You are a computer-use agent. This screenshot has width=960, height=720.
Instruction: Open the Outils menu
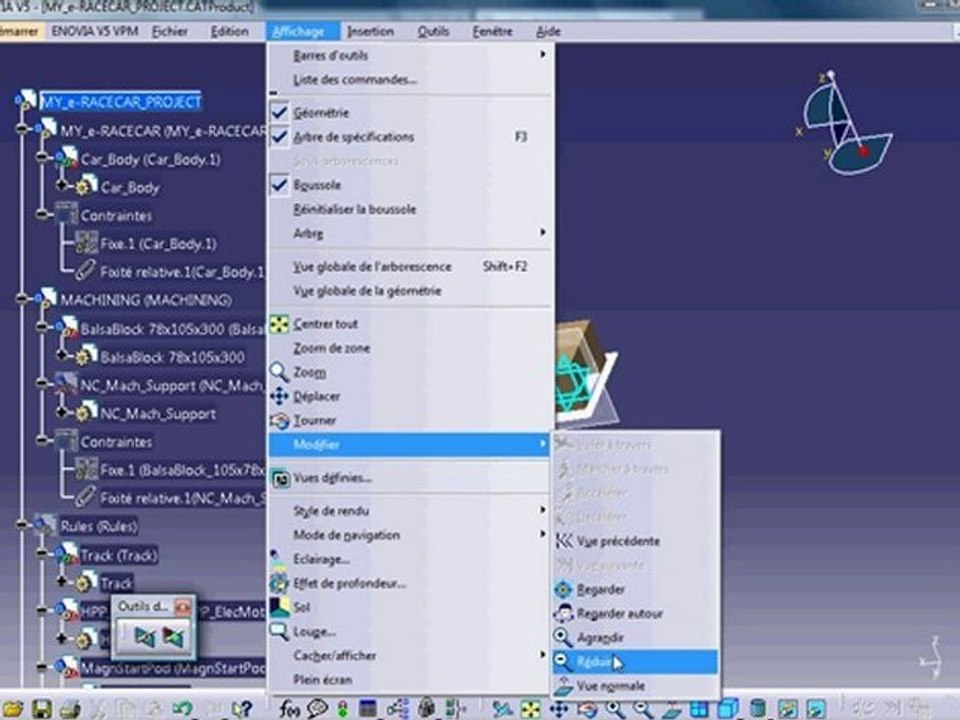click(x=433, y=31)
